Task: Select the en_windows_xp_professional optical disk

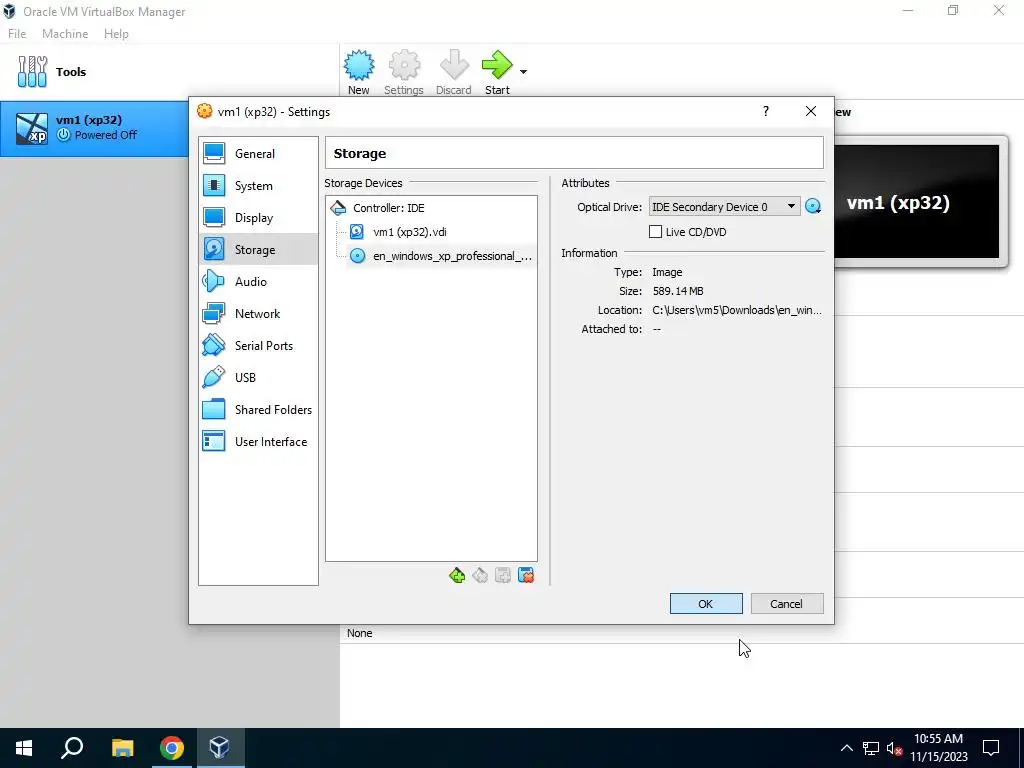Action: (441, 256)
